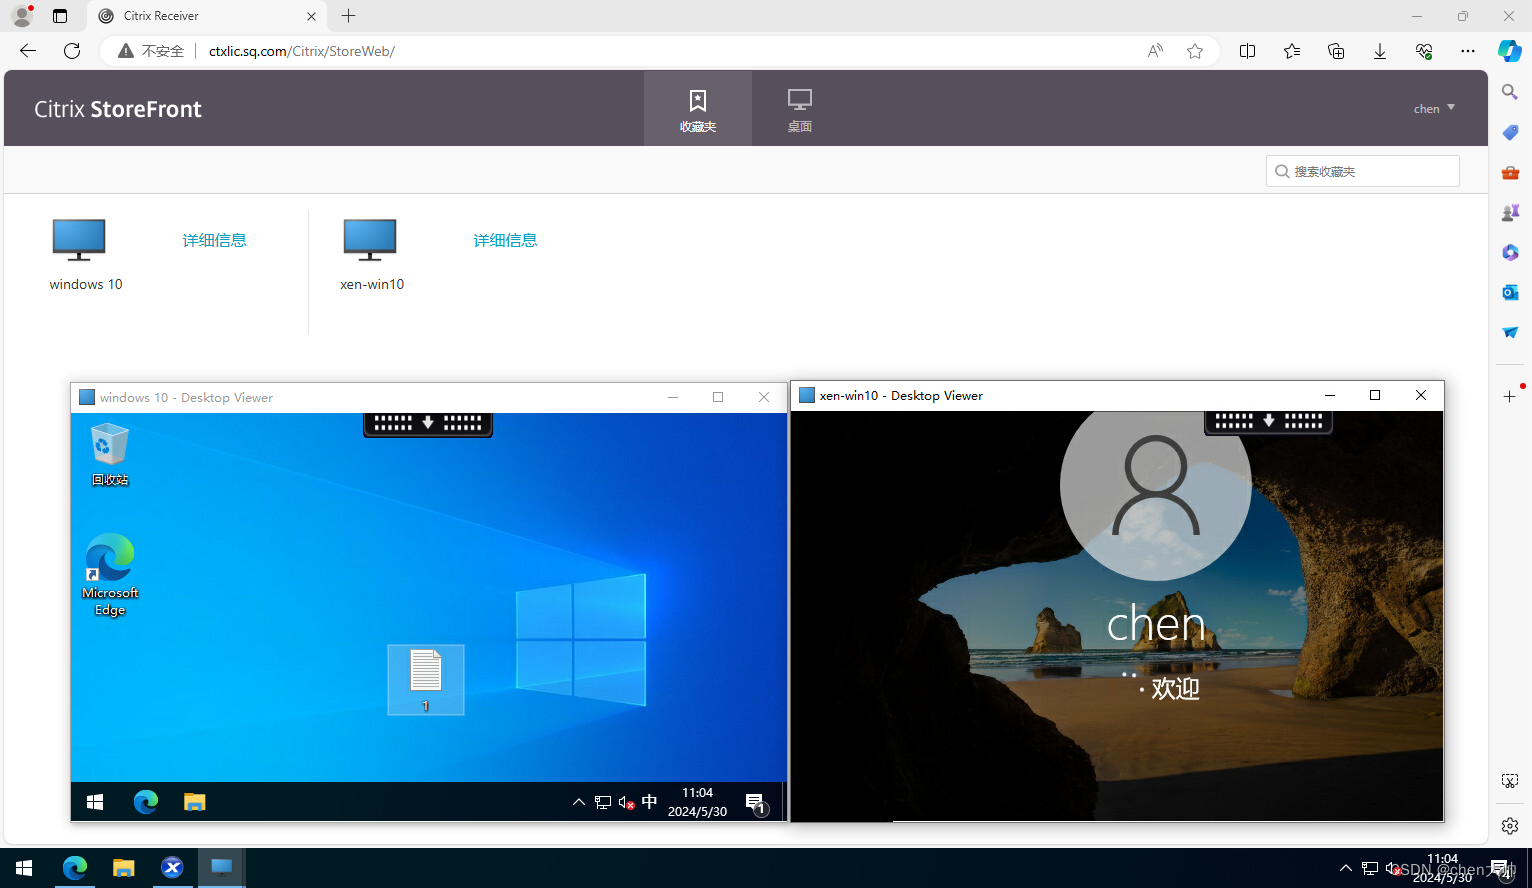This screenshot has width=1532, height=888.
Task: Maximize the windows 10 Desktop Viewer window
Action: click(718, 397)
